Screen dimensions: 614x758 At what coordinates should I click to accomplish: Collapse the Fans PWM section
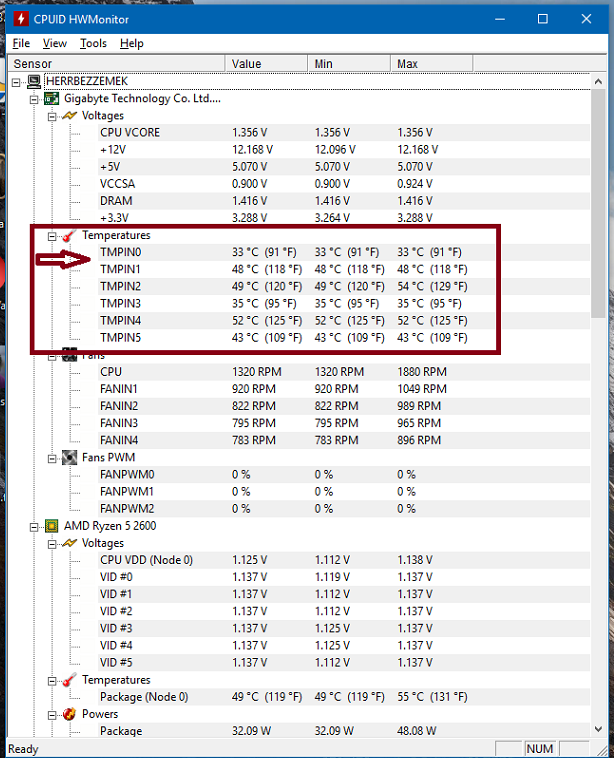coord(52,459)
